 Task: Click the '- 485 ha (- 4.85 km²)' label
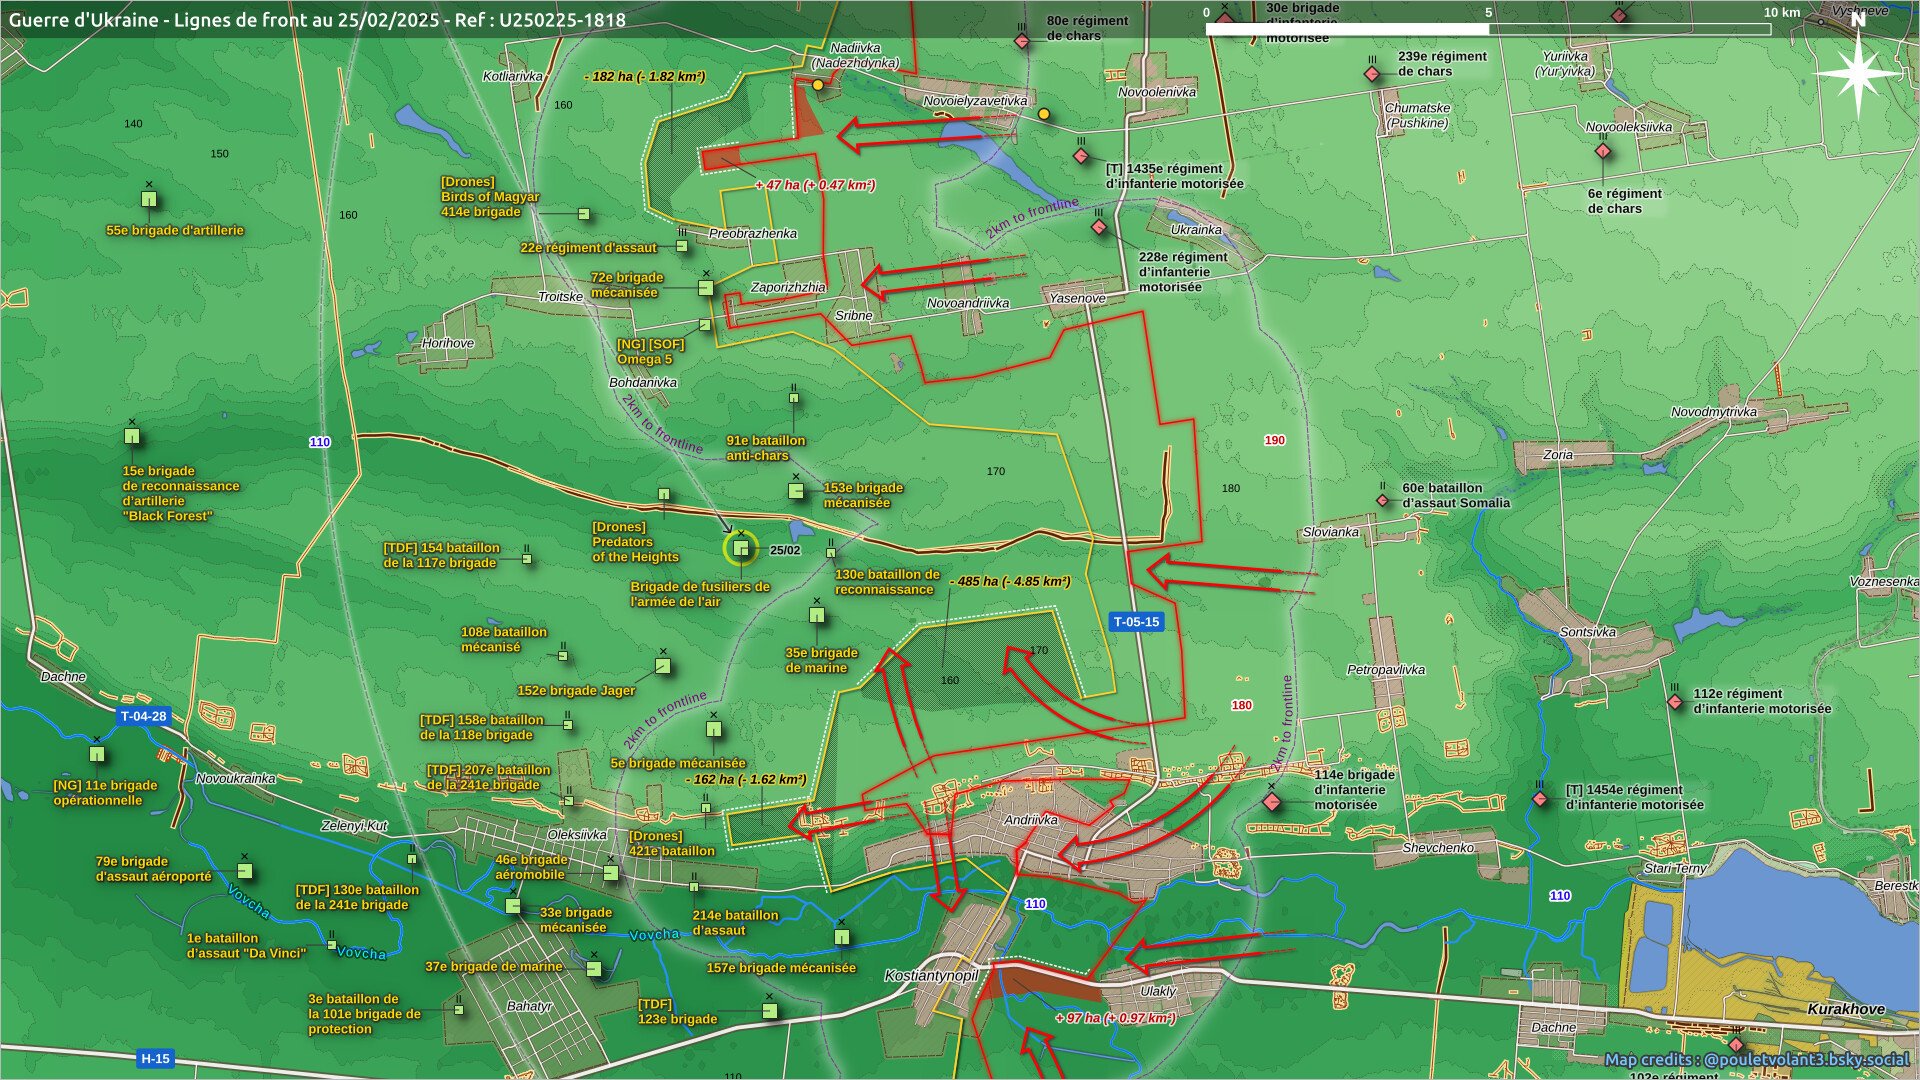1010,581
